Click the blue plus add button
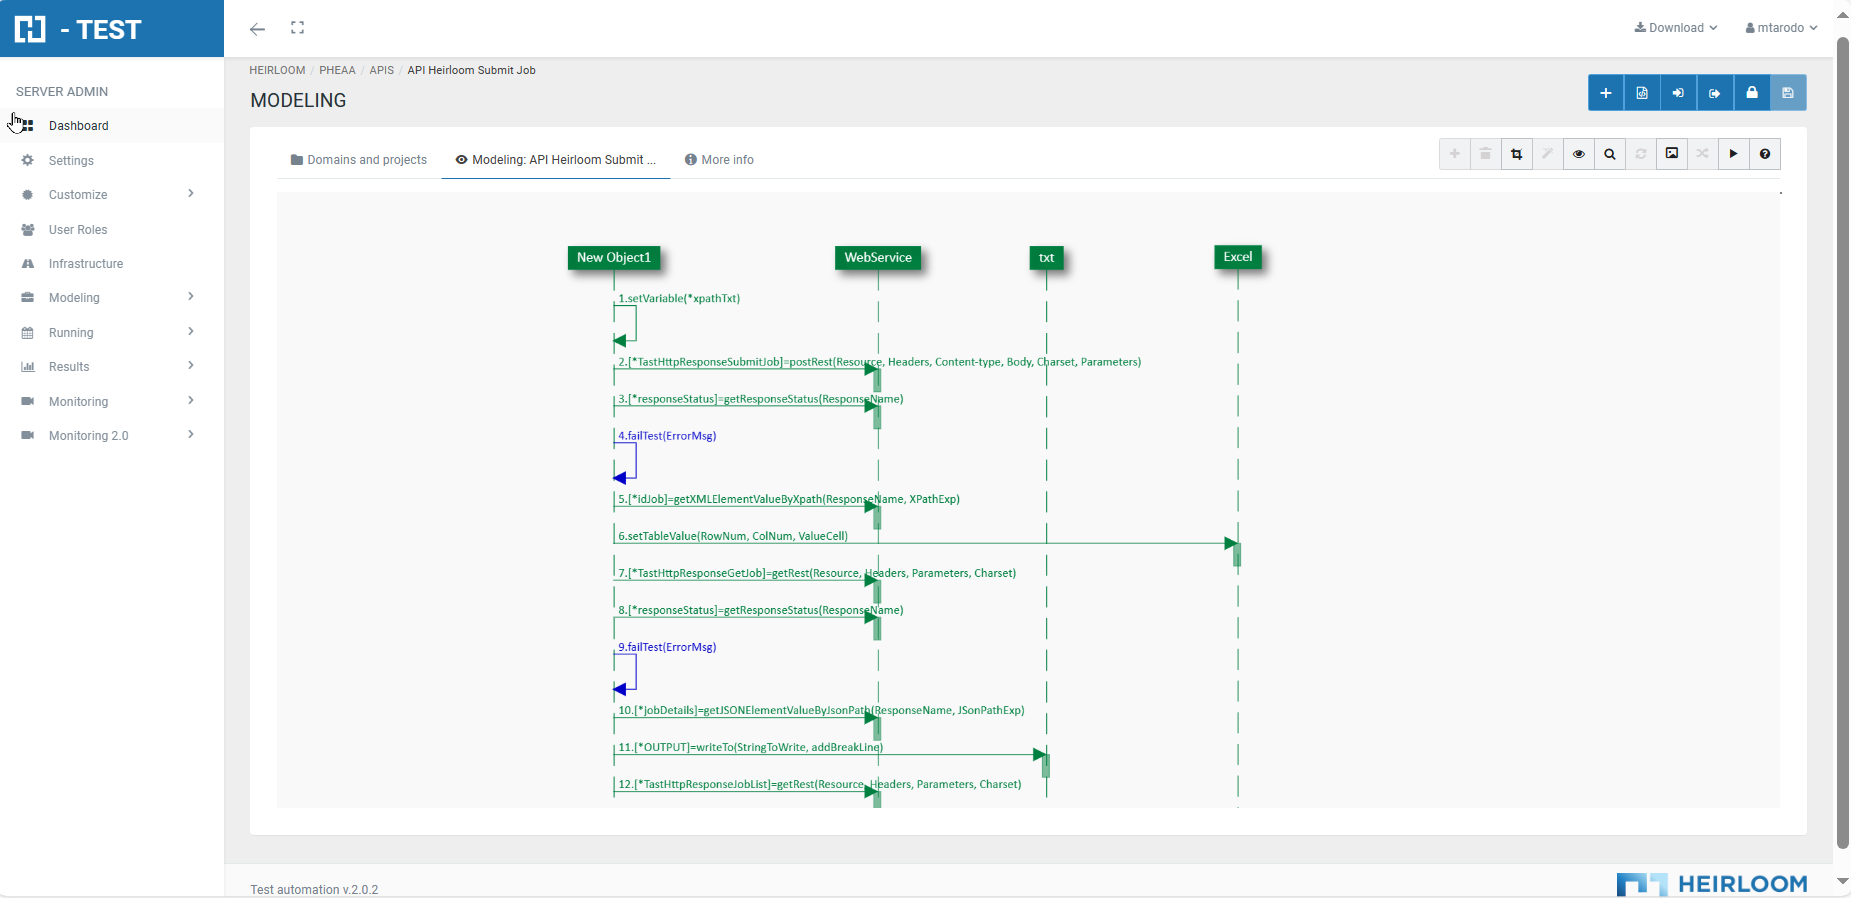The width and height of the screenshot is (1851, 898). pos(1605,93)
